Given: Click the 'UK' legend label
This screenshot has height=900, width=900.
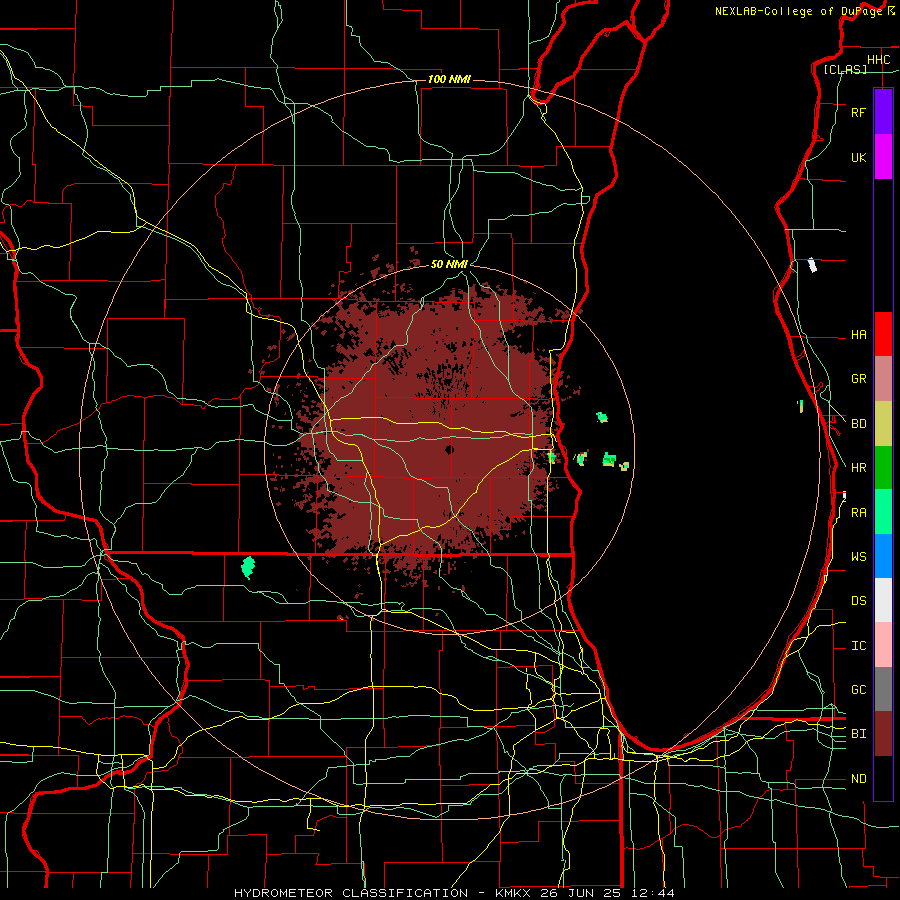Looking at the screenshot, I should point(858,157).
